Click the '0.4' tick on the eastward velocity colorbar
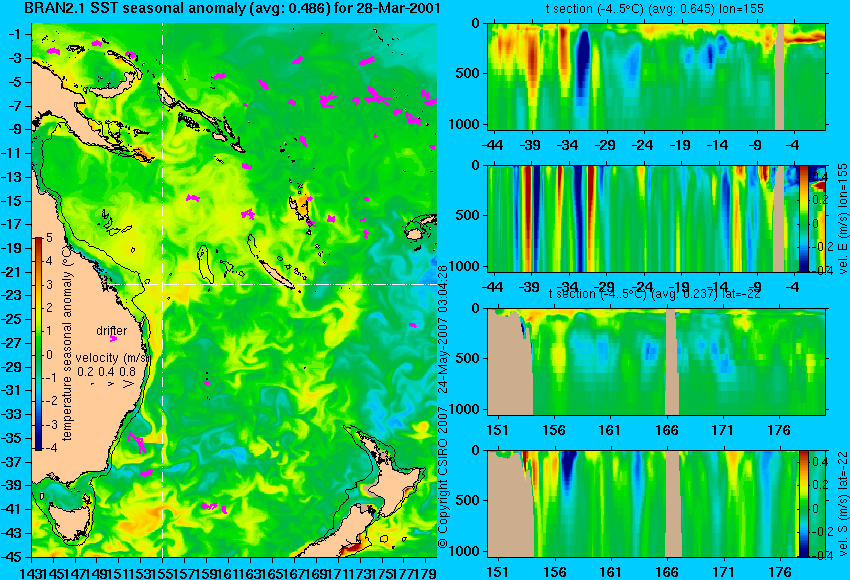850x580 pixels. tap(819, 177)
